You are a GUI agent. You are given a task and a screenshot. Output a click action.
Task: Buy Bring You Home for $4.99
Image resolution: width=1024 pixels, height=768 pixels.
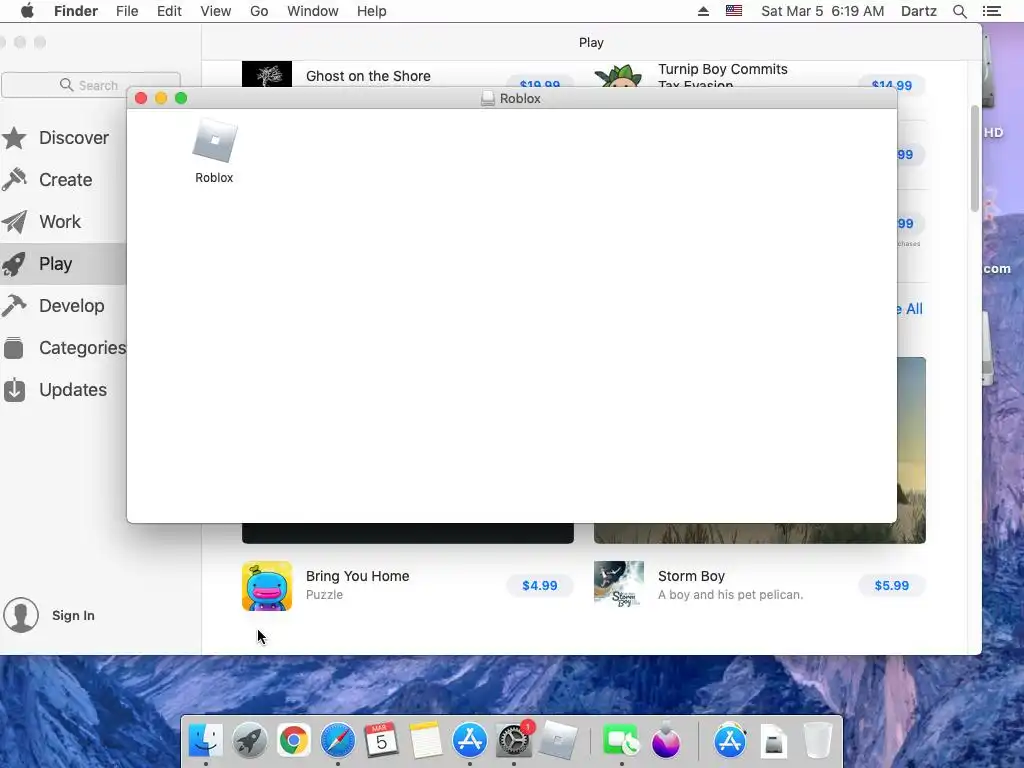tap(539, 586)
